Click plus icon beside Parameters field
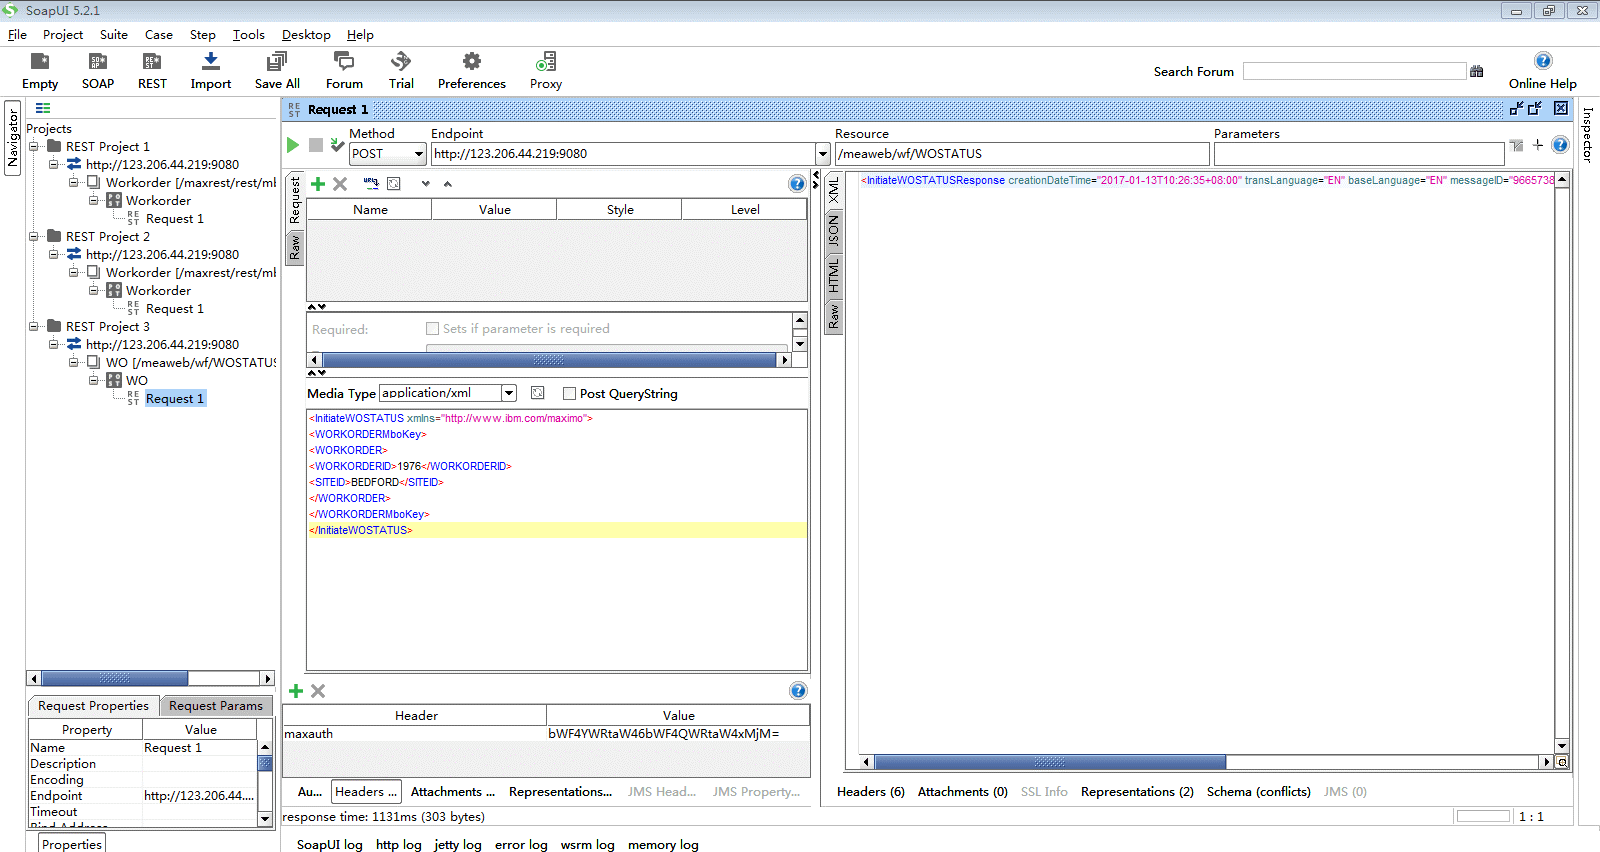Image resolution: width=1600 pixels, height=852 pixels. point(1538,145)
